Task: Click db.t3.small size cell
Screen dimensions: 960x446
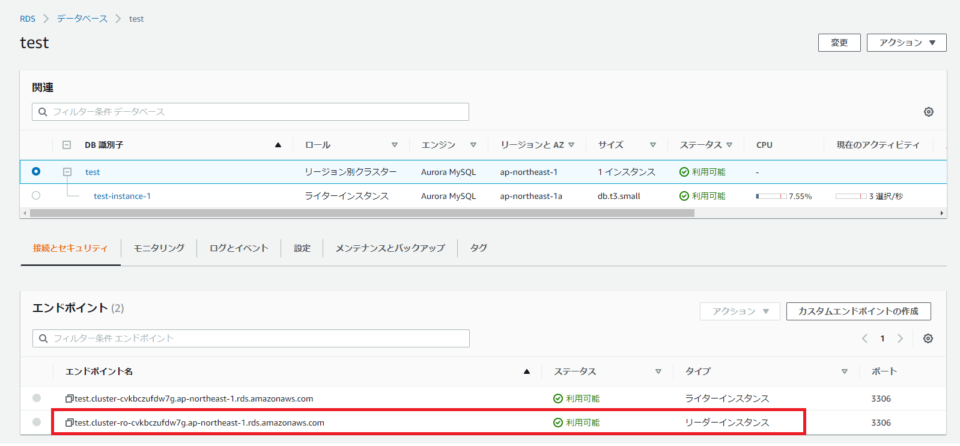Action: tap(621, 196)
